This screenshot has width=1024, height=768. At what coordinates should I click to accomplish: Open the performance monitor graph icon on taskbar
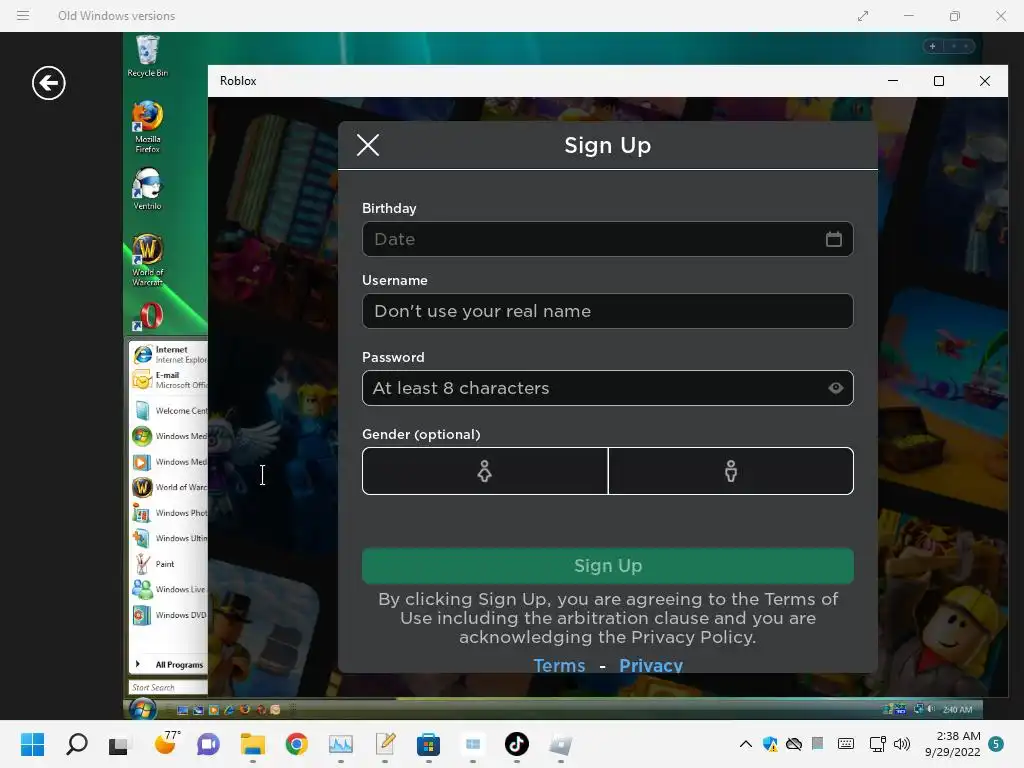tap(340, 744)
